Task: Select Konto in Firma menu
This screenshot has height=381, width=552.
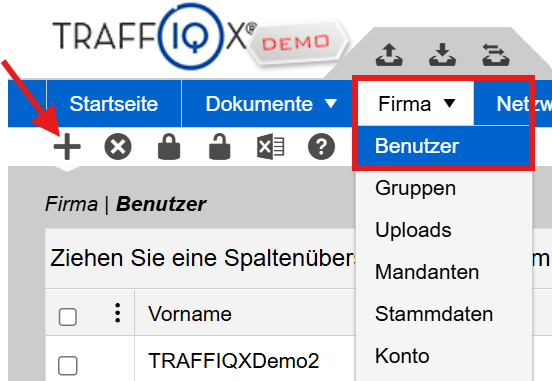Action: pos(444,356)
